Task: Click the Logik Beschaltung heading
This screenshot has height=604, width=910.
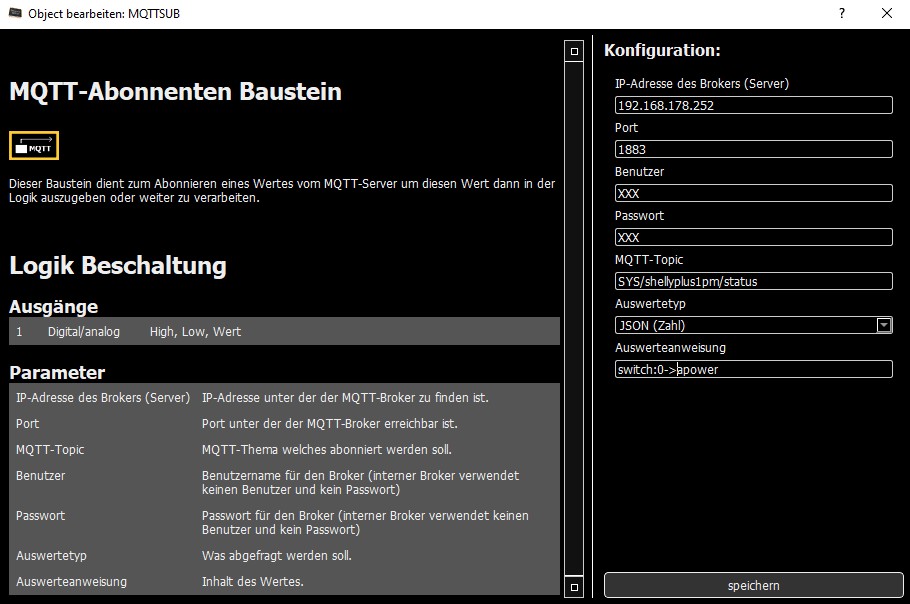Action: point(118,266)
